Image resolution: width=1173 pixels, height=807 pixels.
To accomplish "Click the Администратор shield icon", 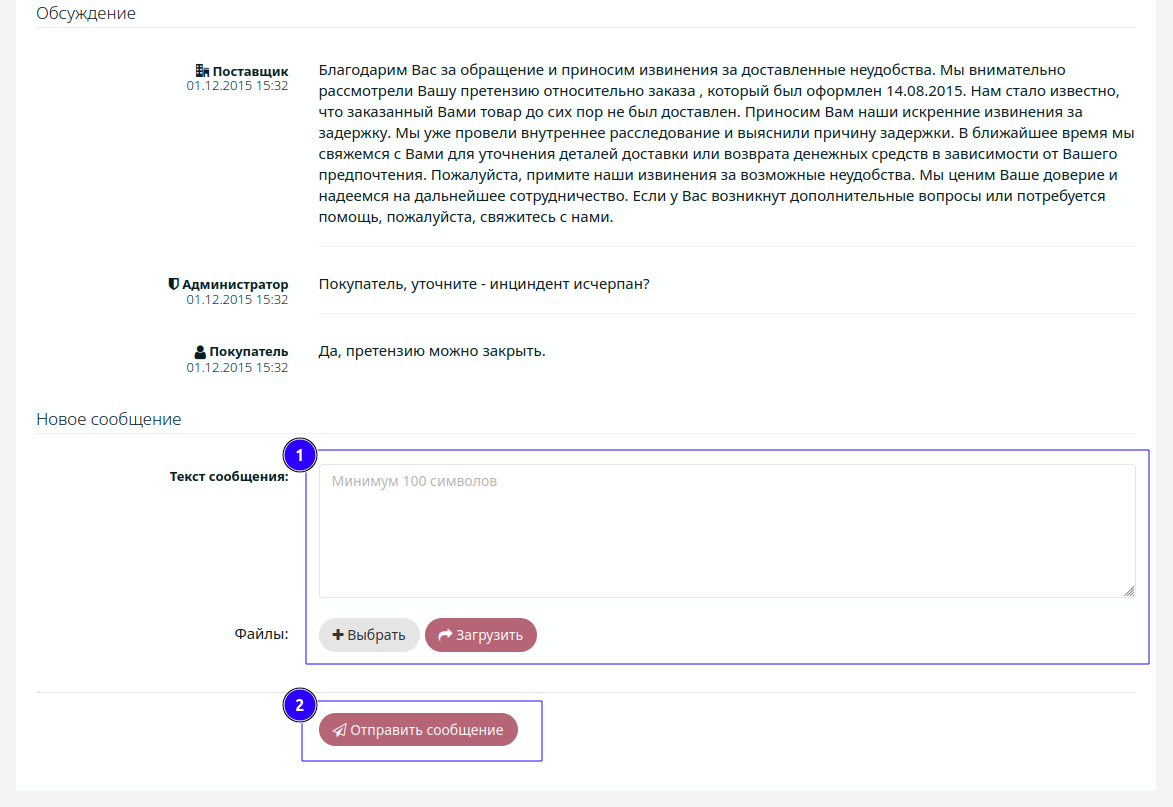I will tap(174, 284).
